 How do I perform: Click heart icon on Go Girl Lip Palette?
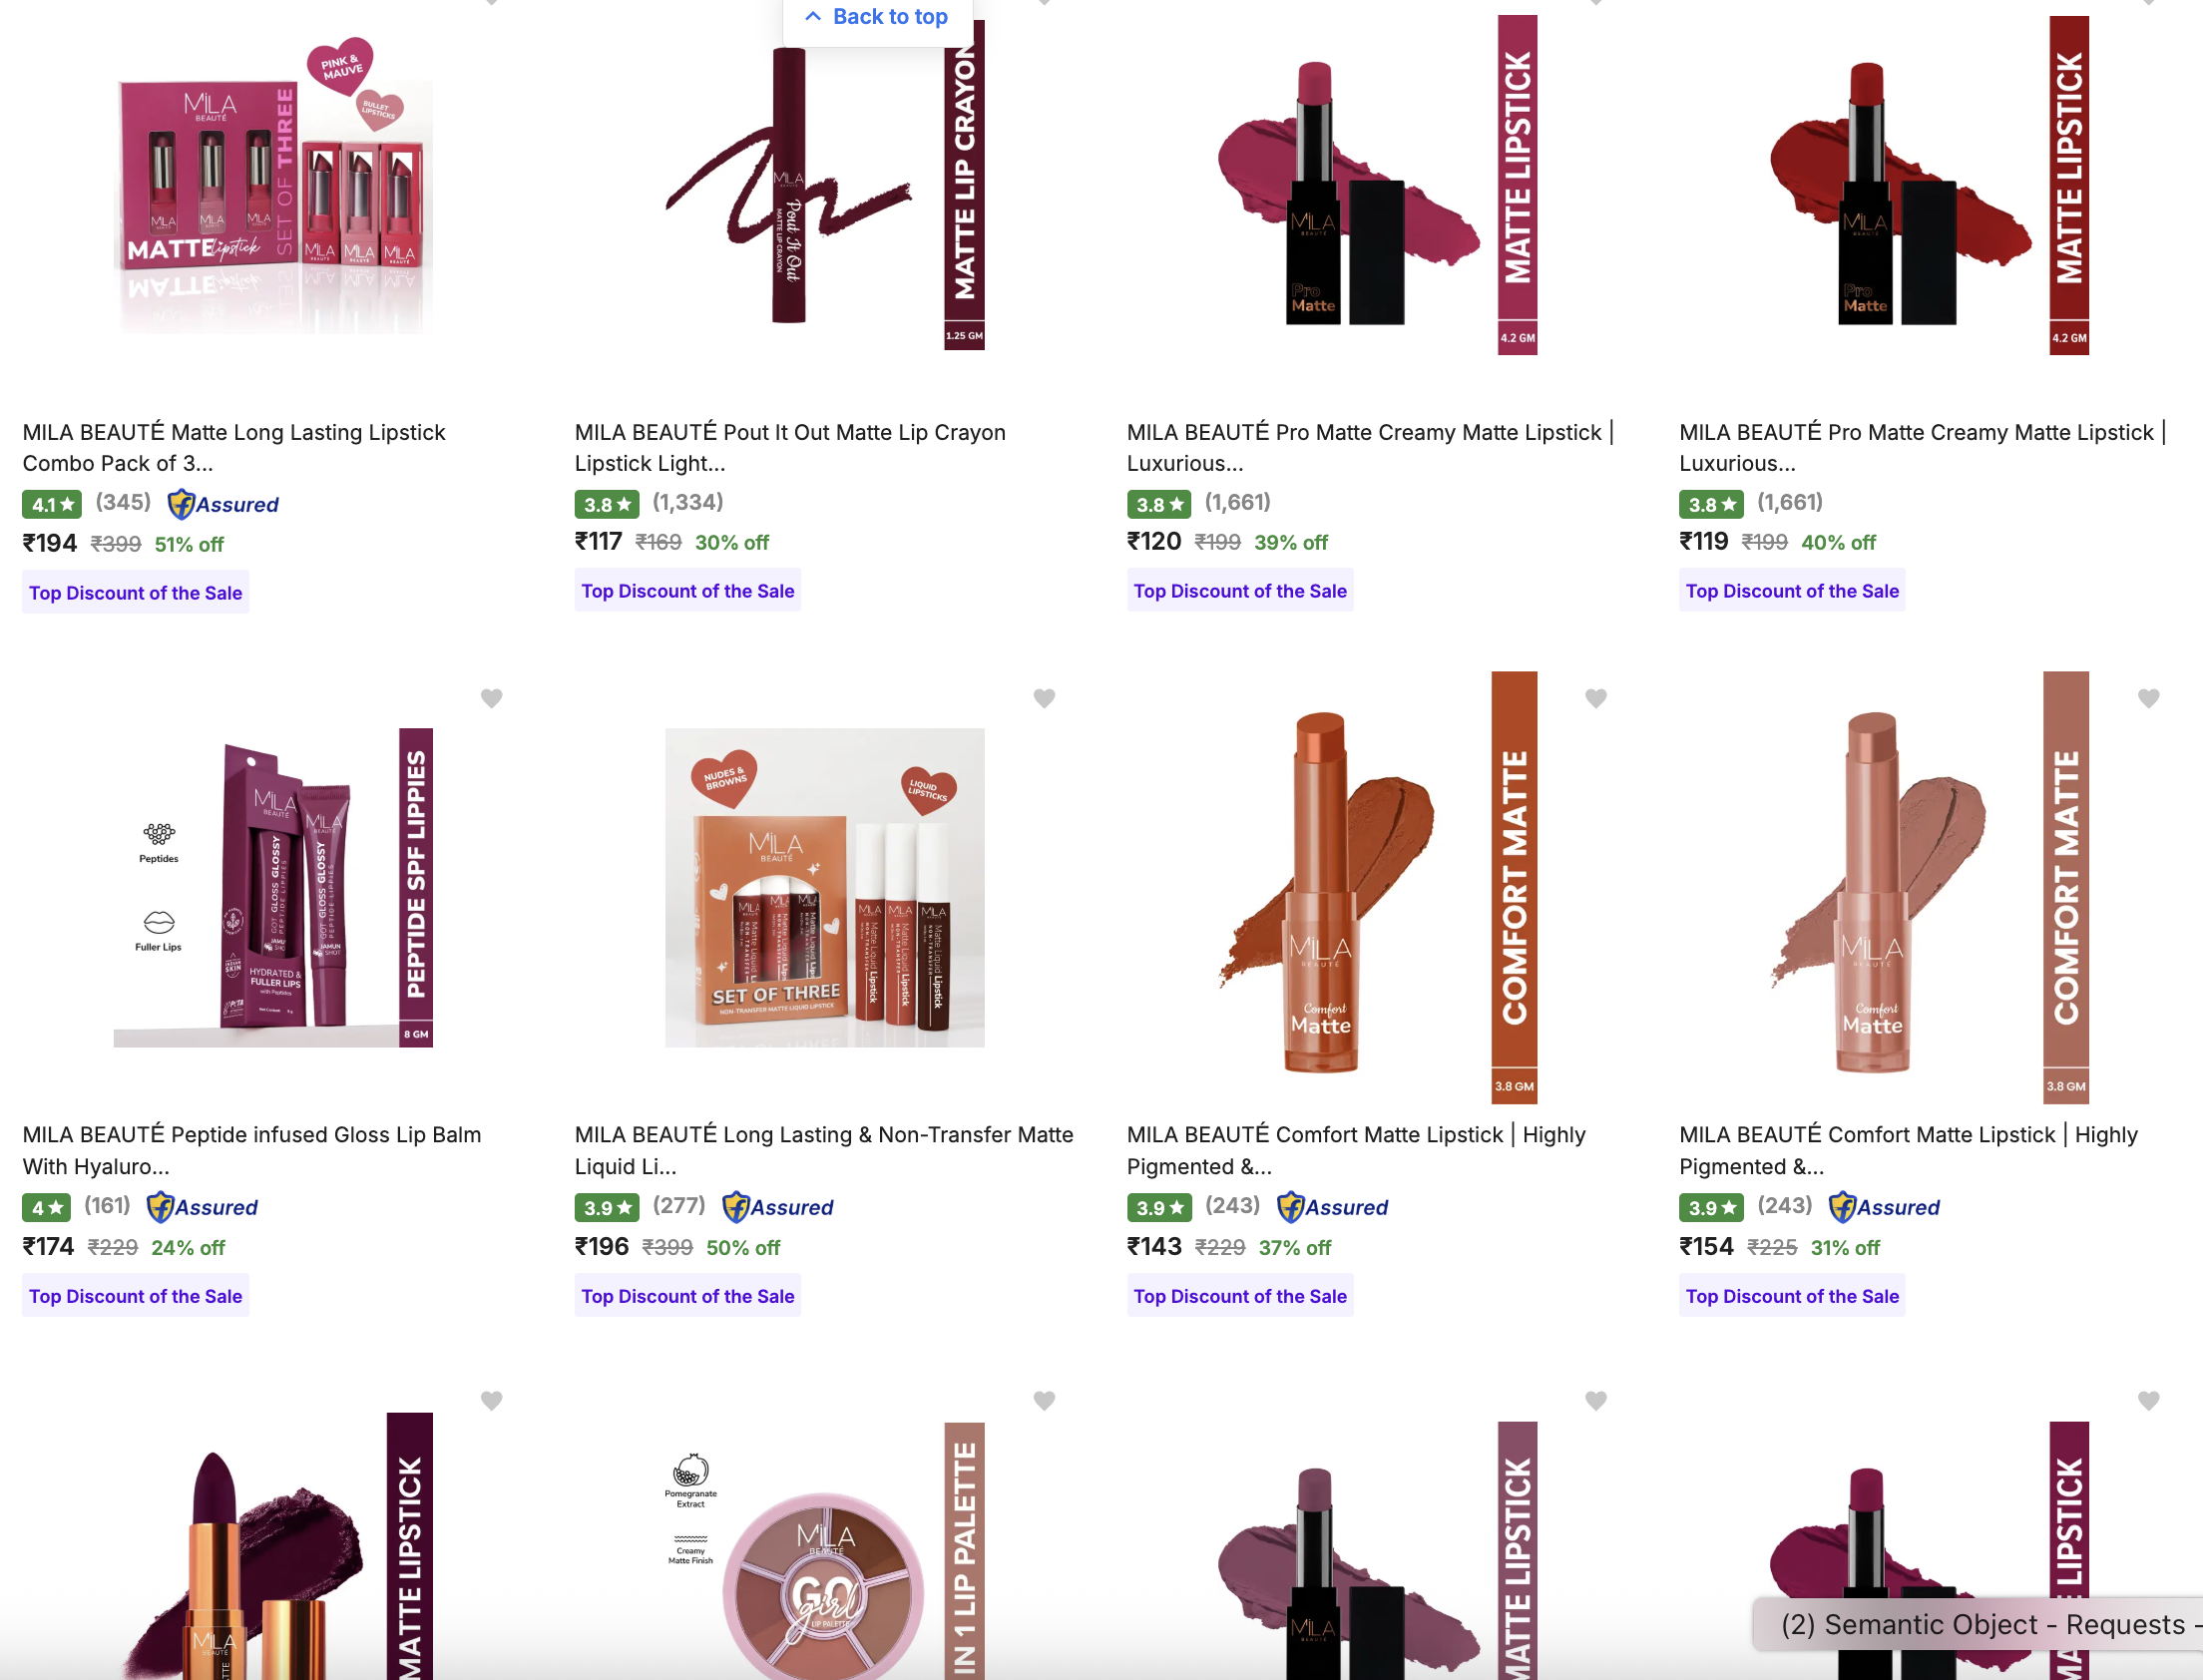pyautogui.click(x=1044, y=1400)
